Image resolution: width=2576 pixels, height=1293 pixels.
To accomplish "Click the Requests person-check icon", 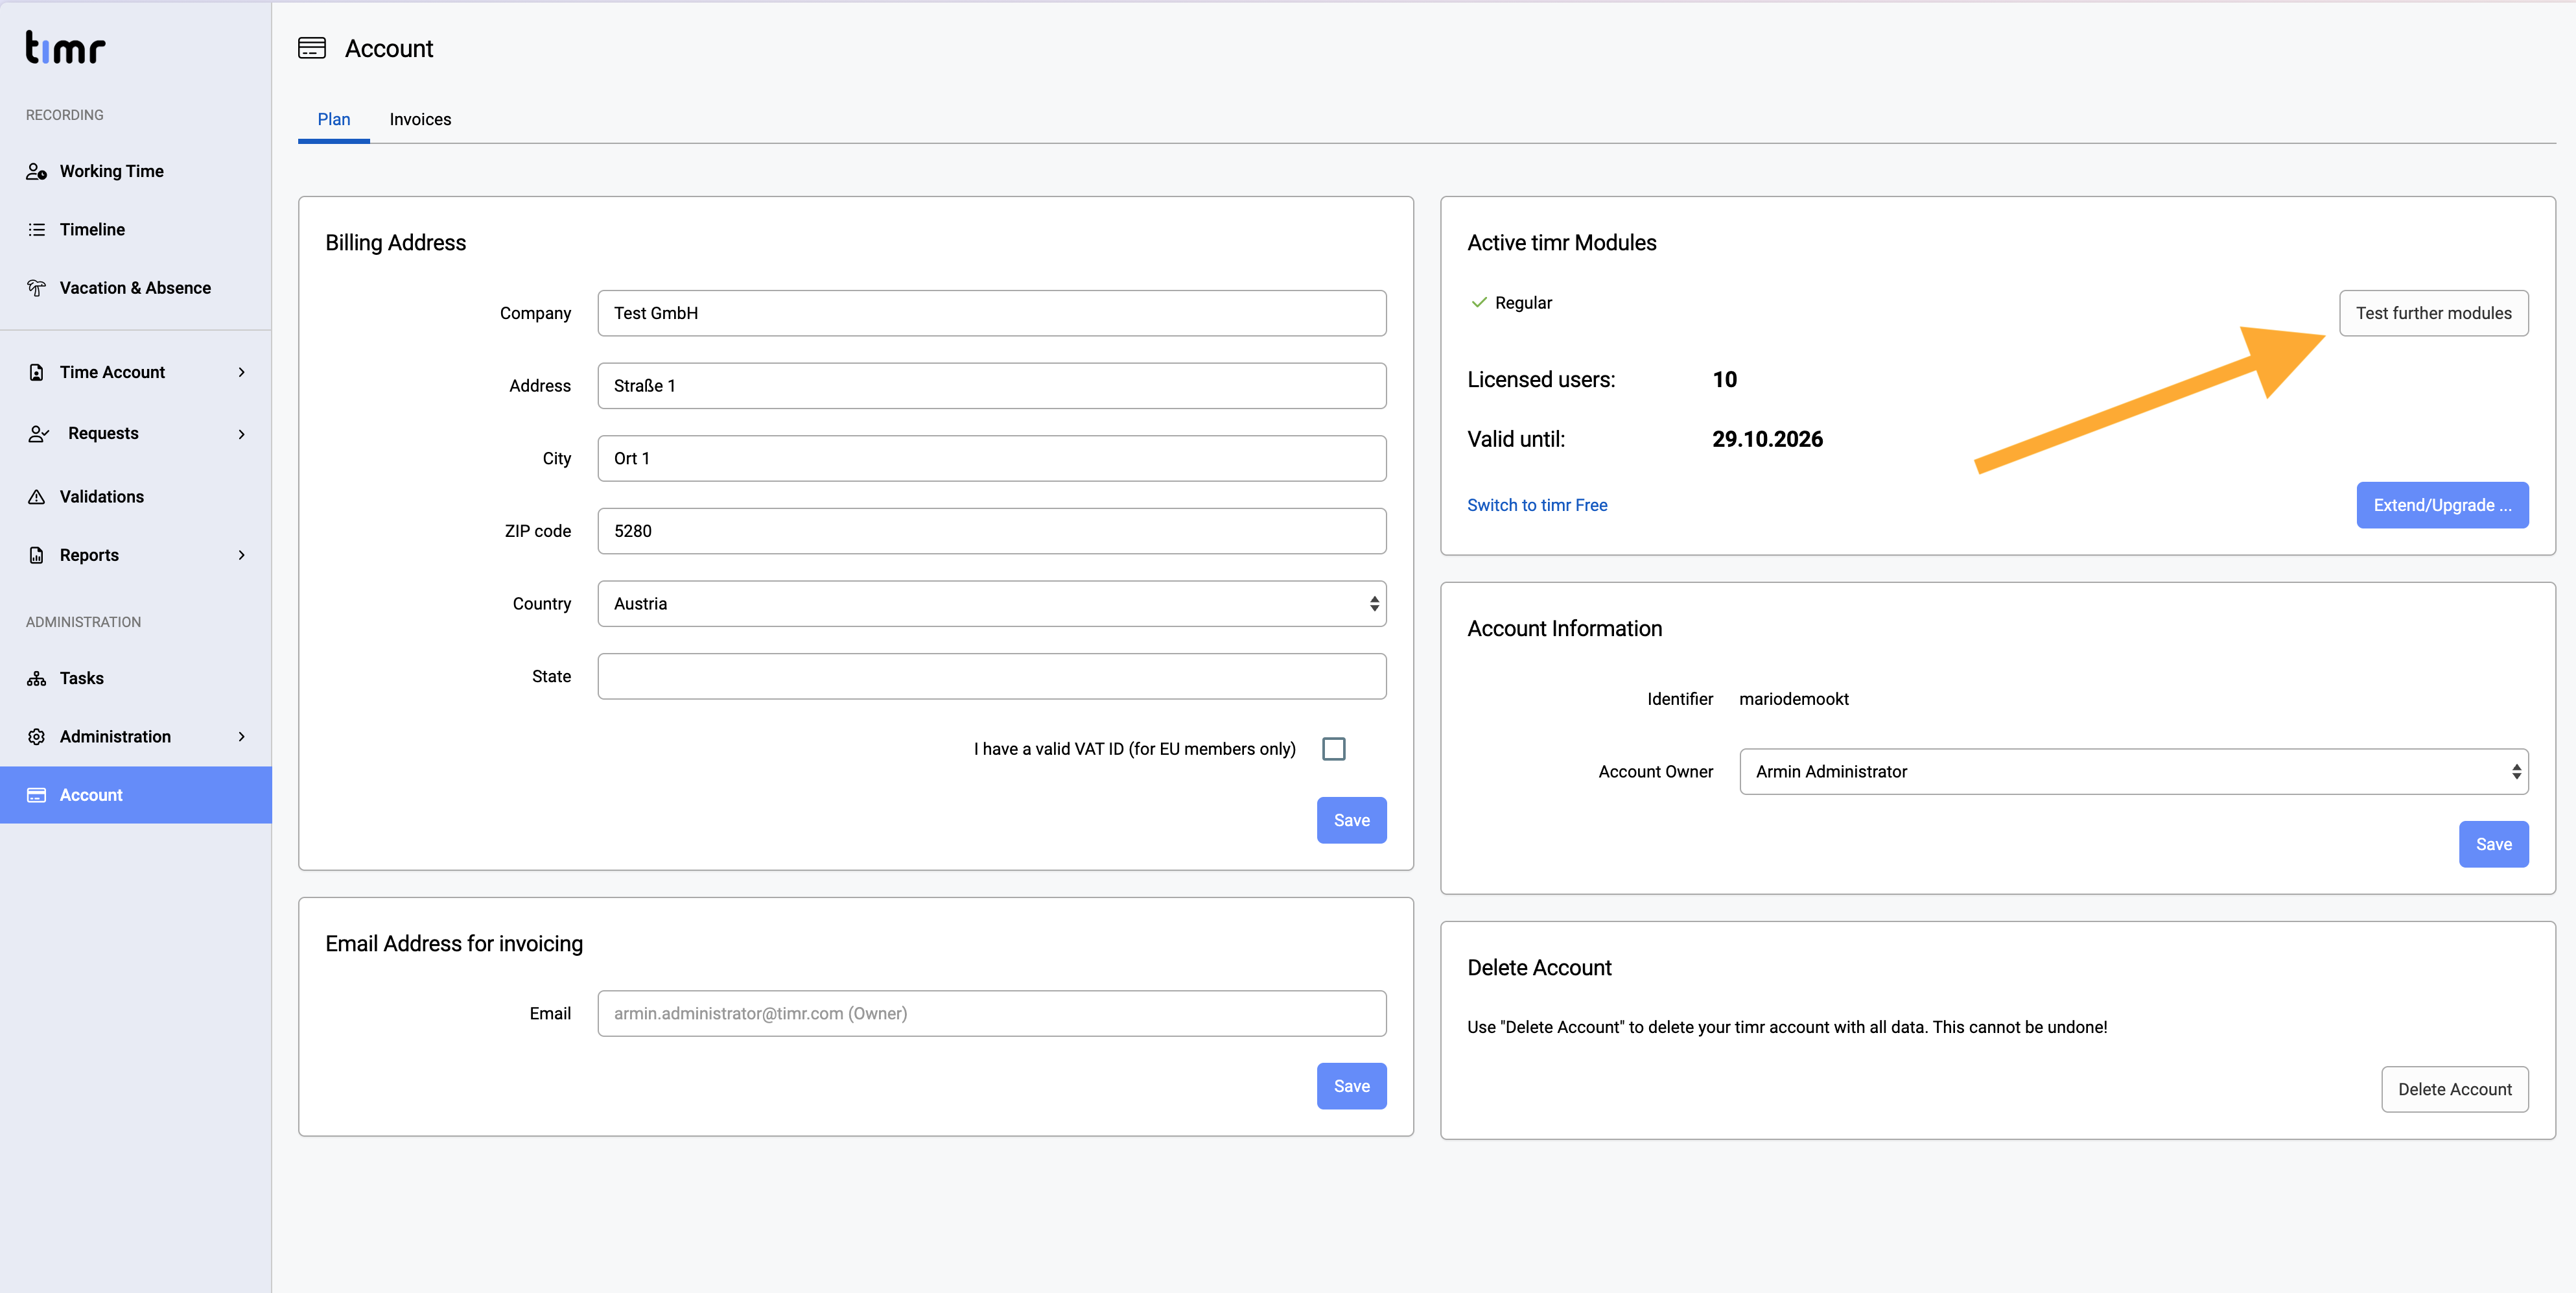I will [38, 433].
